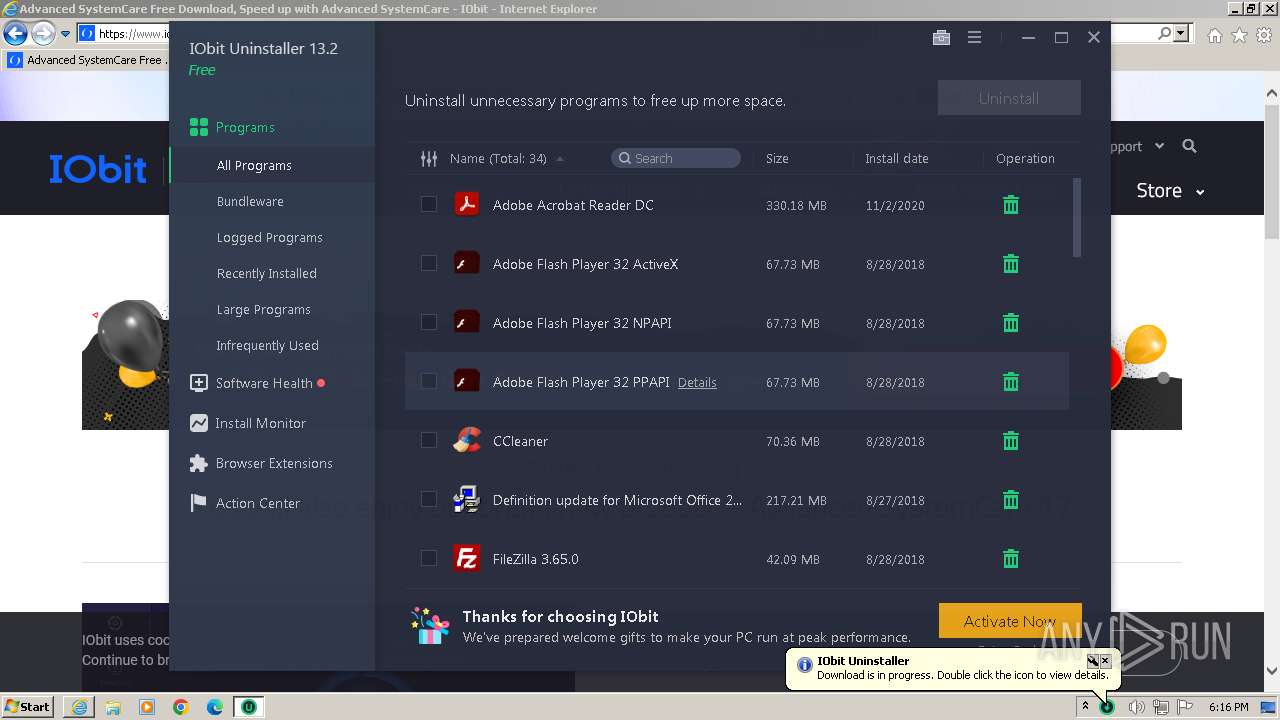The image size is (1280, 720).
Task: Open Details link for Adobe Flash Player PPAPI
Action: [x=697, y=383]
